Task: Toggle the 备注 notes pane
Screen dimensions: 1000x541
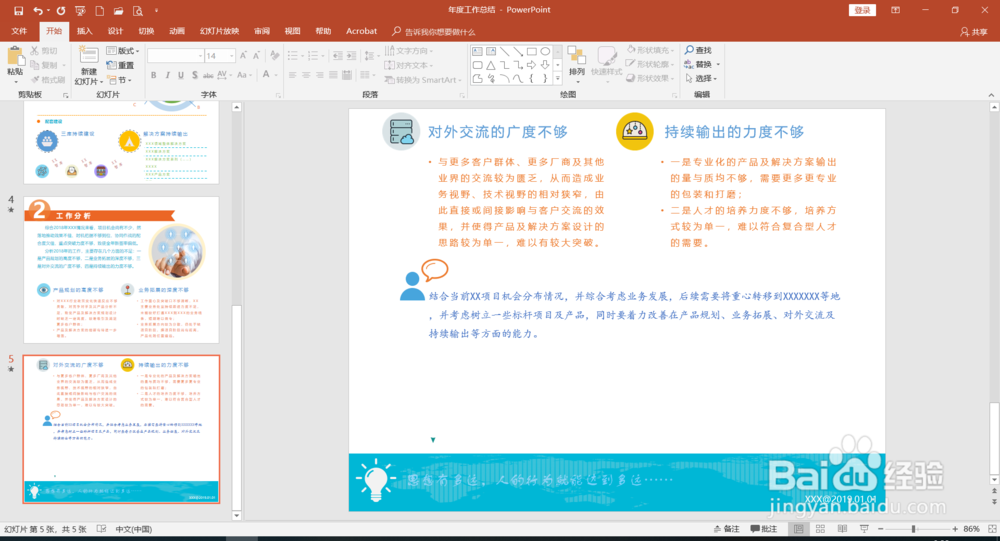Action: 726,529
